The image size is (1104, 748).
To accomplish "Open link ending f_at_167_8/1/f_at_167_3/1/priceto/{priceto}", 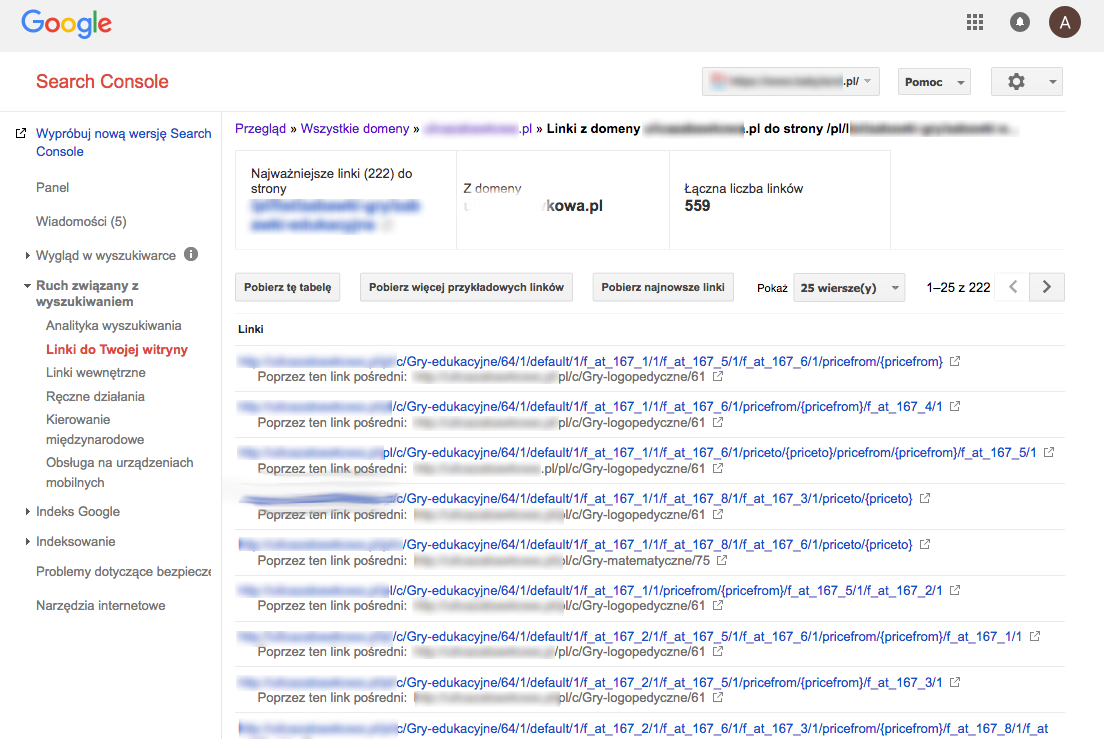I will pyautogui.click(x=575, y=498).
